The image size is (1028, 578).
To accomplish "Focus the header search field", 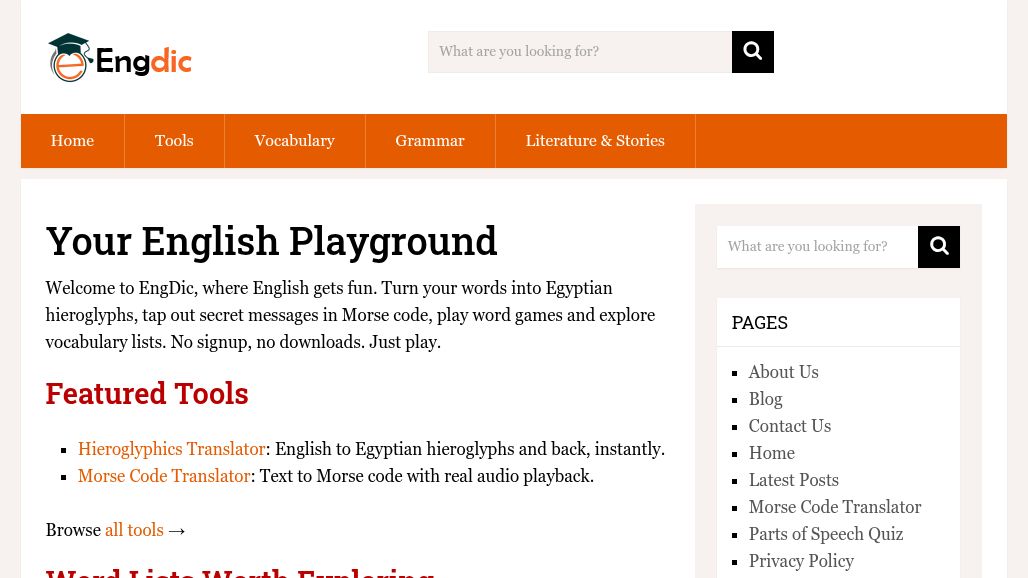I will tap(580, 52).
